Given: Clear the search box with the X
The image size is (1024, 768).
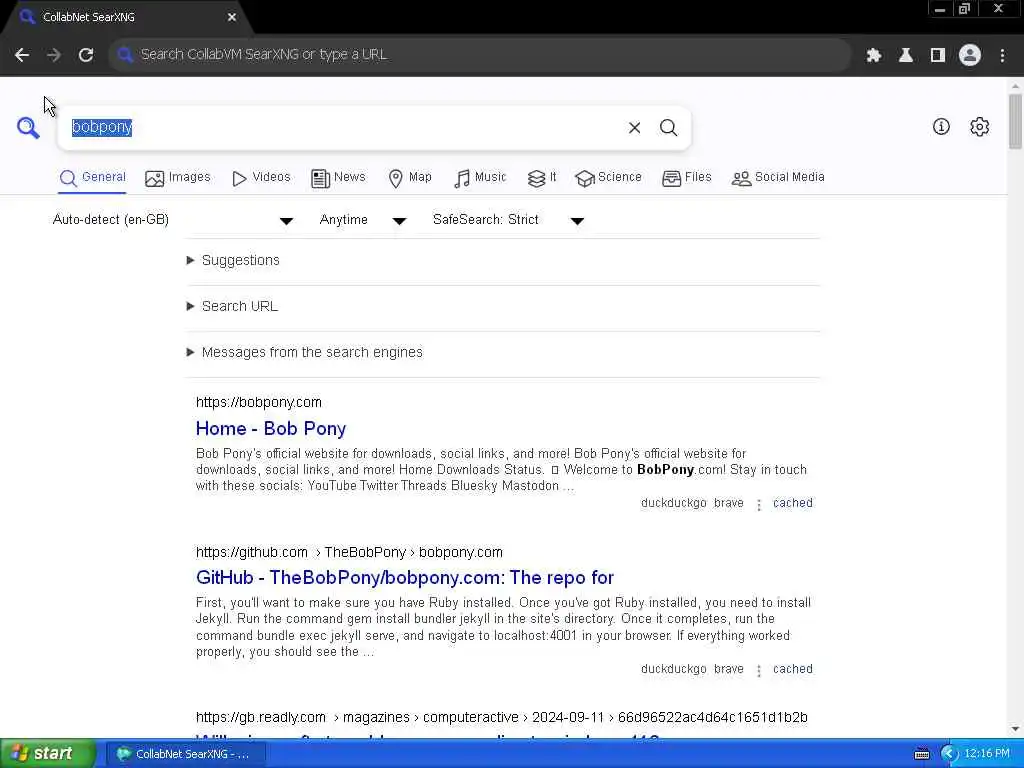Looking at the screenshot, I should click(x=634, y=127).
